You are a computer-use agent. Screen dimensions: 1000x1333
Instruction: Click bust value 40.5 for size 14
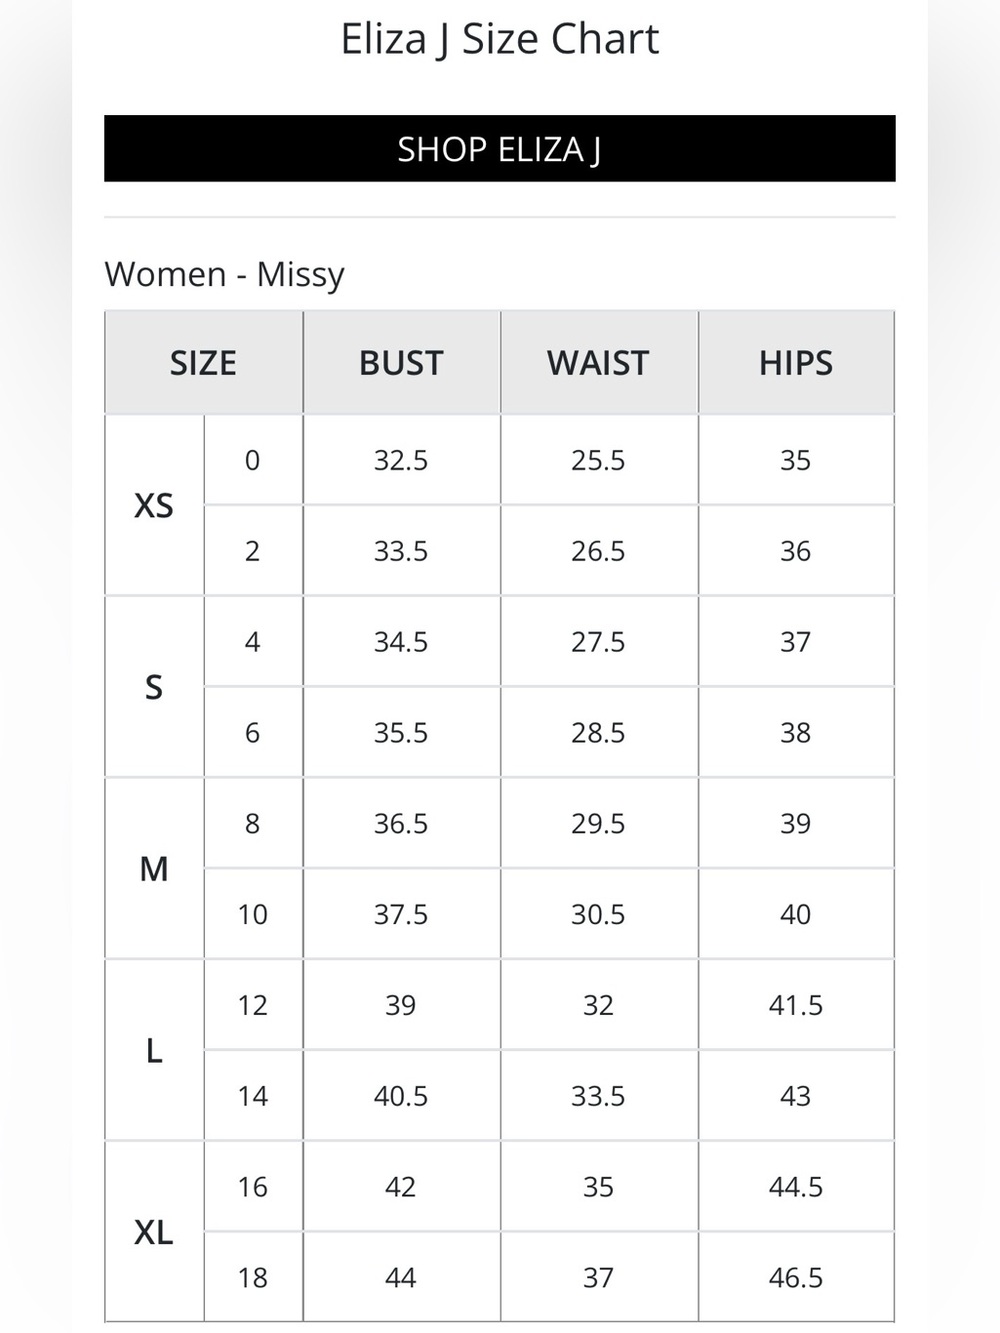pyautogui.click(x=401, y=1096)
